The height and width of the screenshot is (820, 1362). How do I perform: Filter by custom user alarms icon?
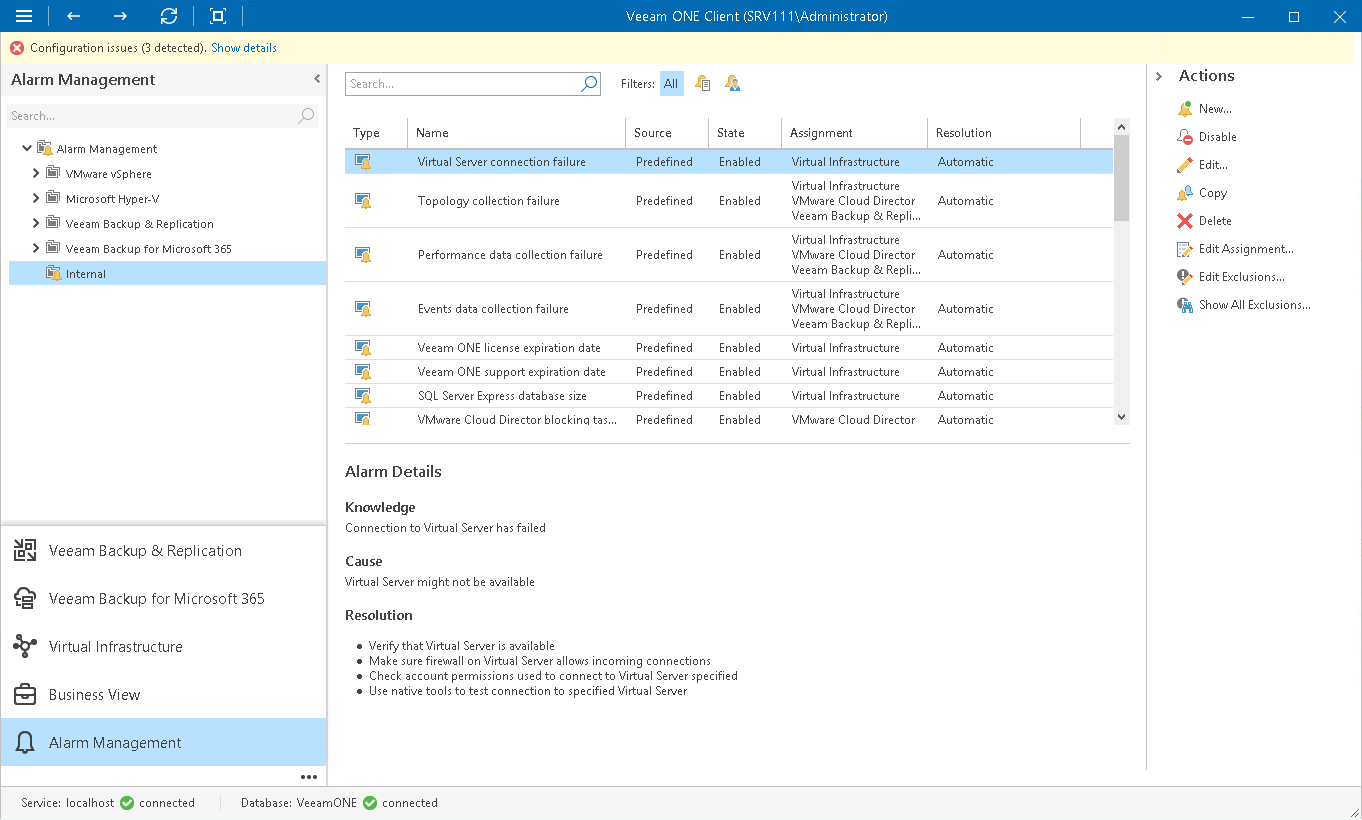pyautogui.click(x=733, y=84)
